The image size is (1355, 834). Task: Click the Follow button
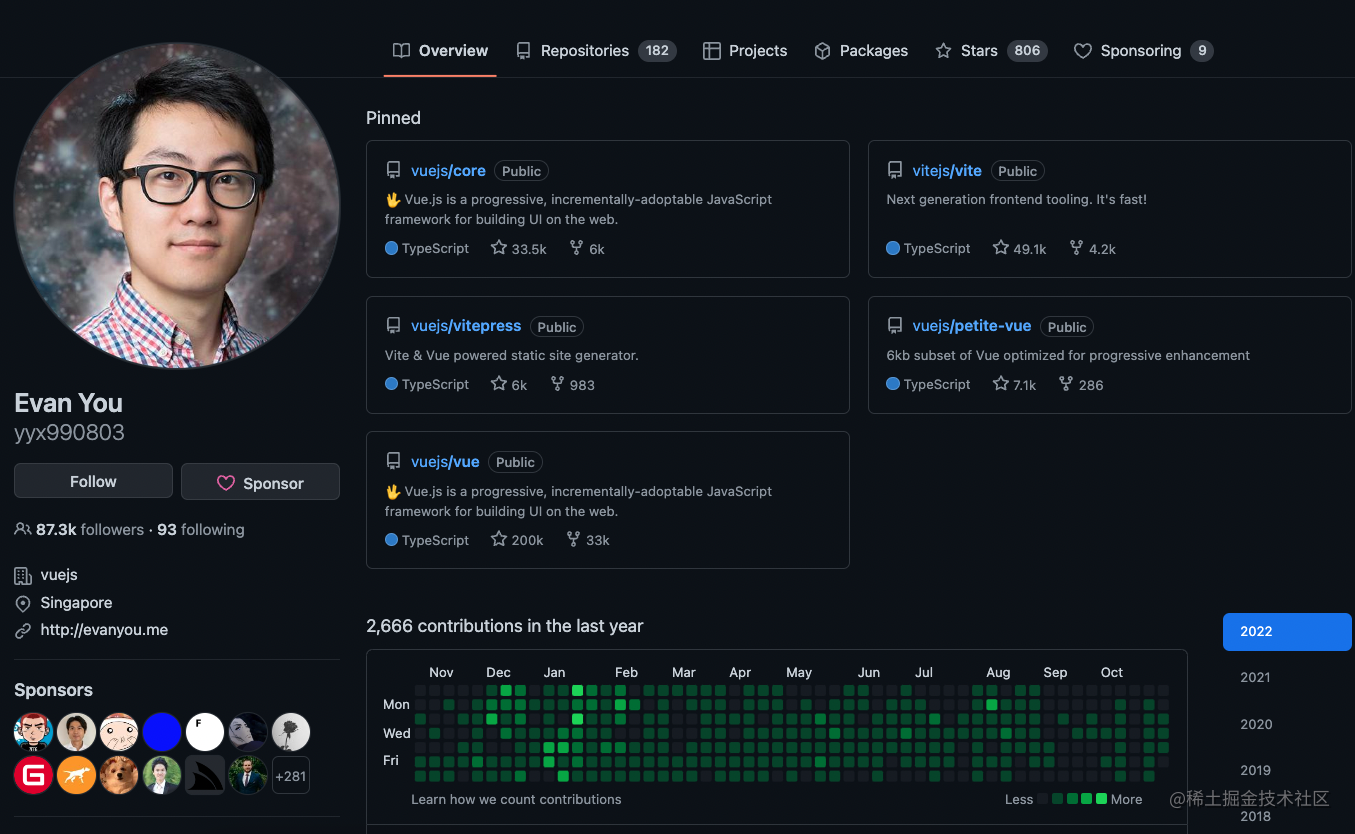tap(93, 481)
